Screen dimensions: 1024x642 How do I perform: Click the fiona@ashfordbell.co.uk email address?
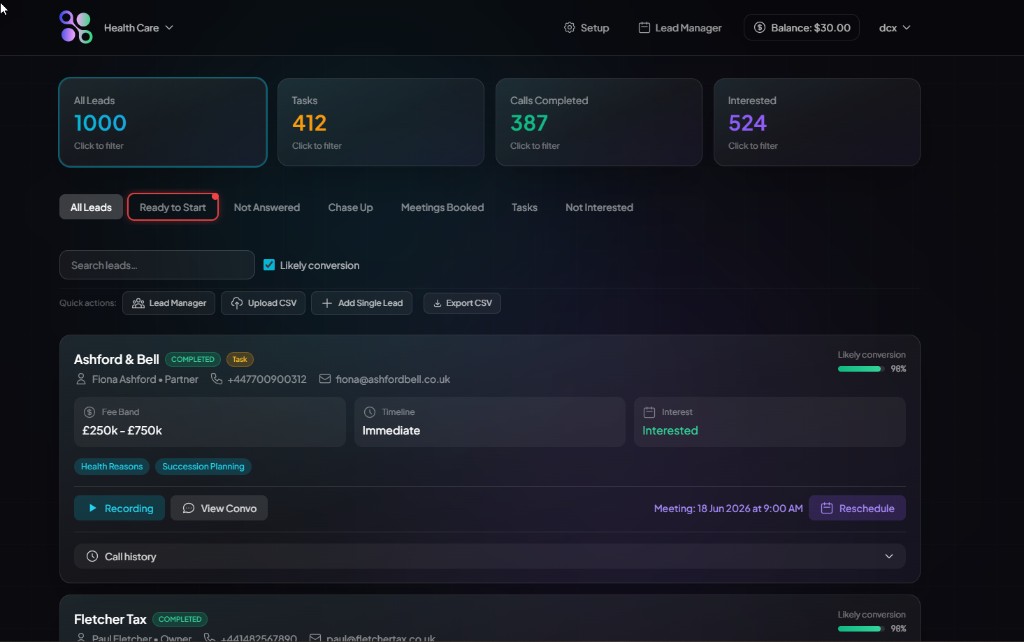392,379
